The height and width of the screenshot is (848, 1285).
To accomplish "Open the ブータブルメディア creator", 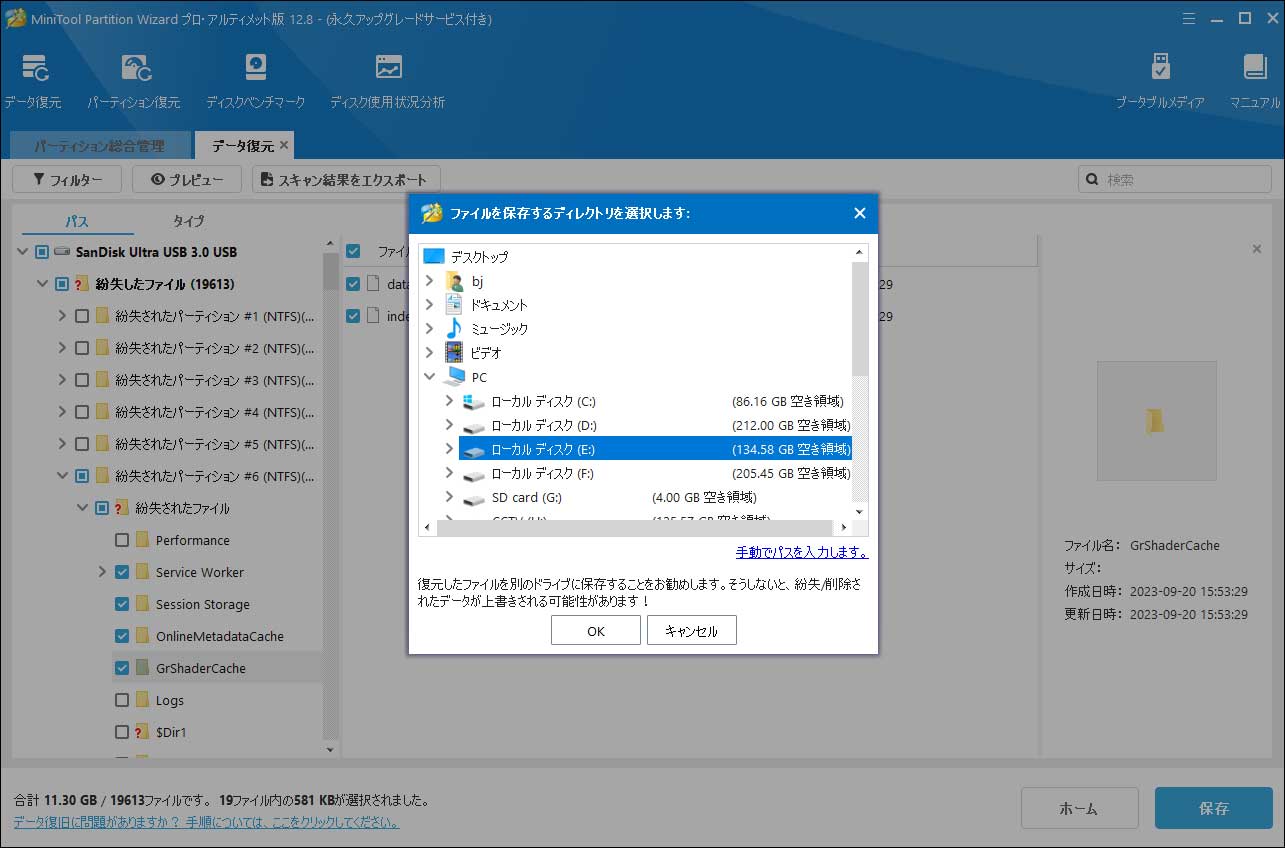I will click(x=1160, y=81).
